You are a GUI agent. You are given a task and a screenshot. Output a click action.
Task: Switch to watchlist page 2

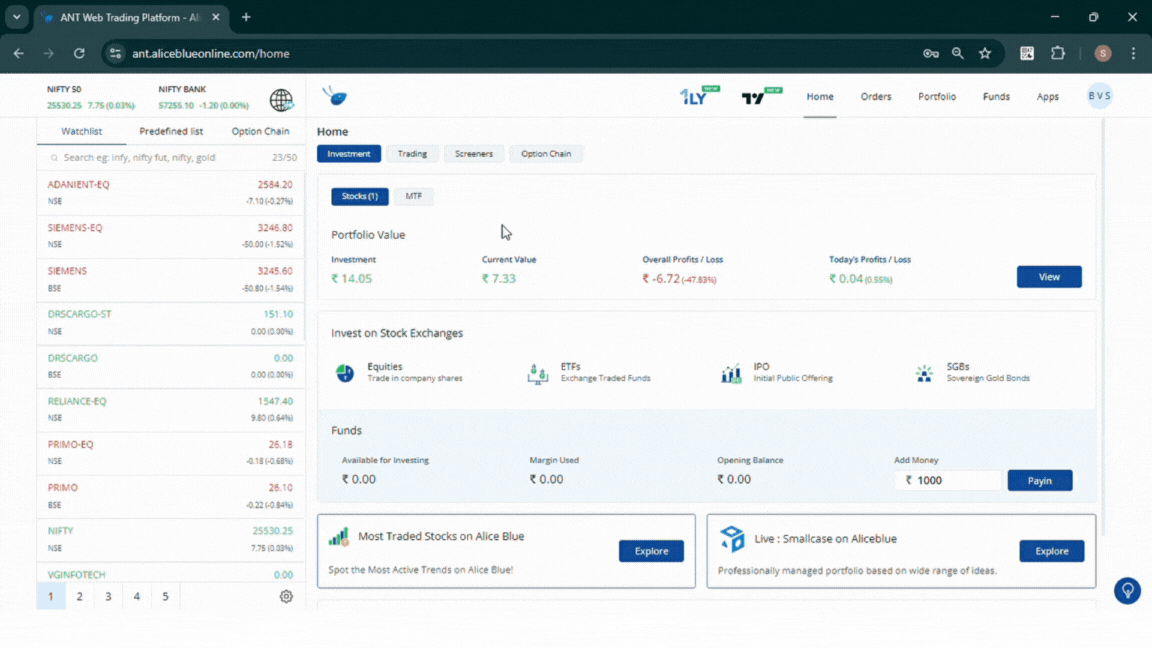click(x=79, y=597)
